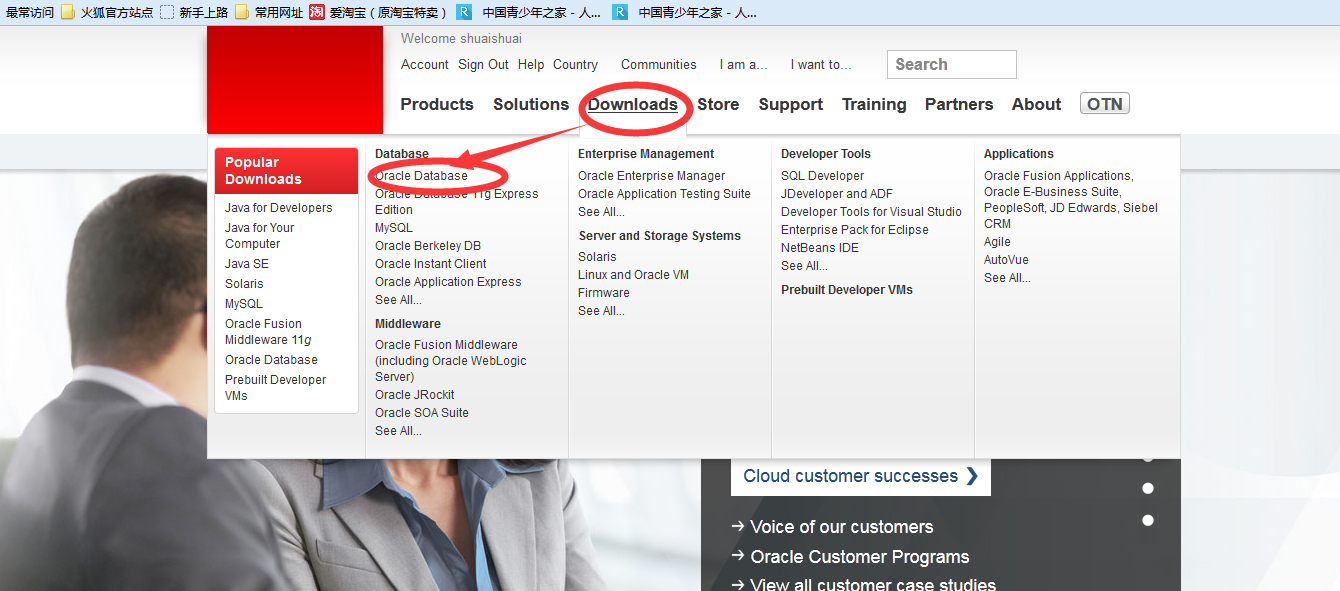Click See All under Applications
This screenshot has height=591, width=1340.
click(1007, 278)
